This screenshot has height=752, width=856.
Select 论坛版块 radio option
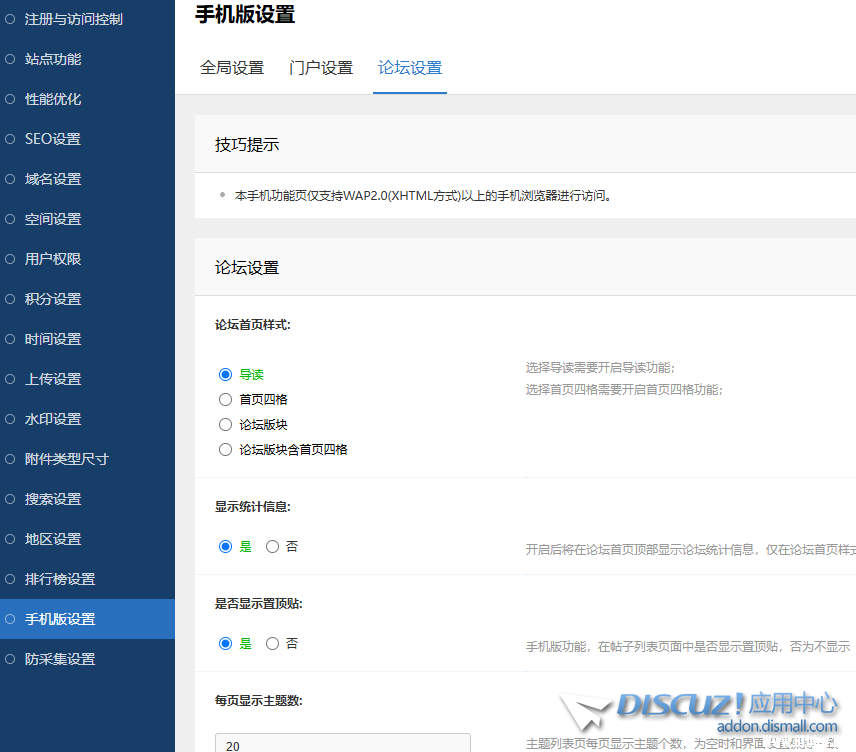pos(225,424)
